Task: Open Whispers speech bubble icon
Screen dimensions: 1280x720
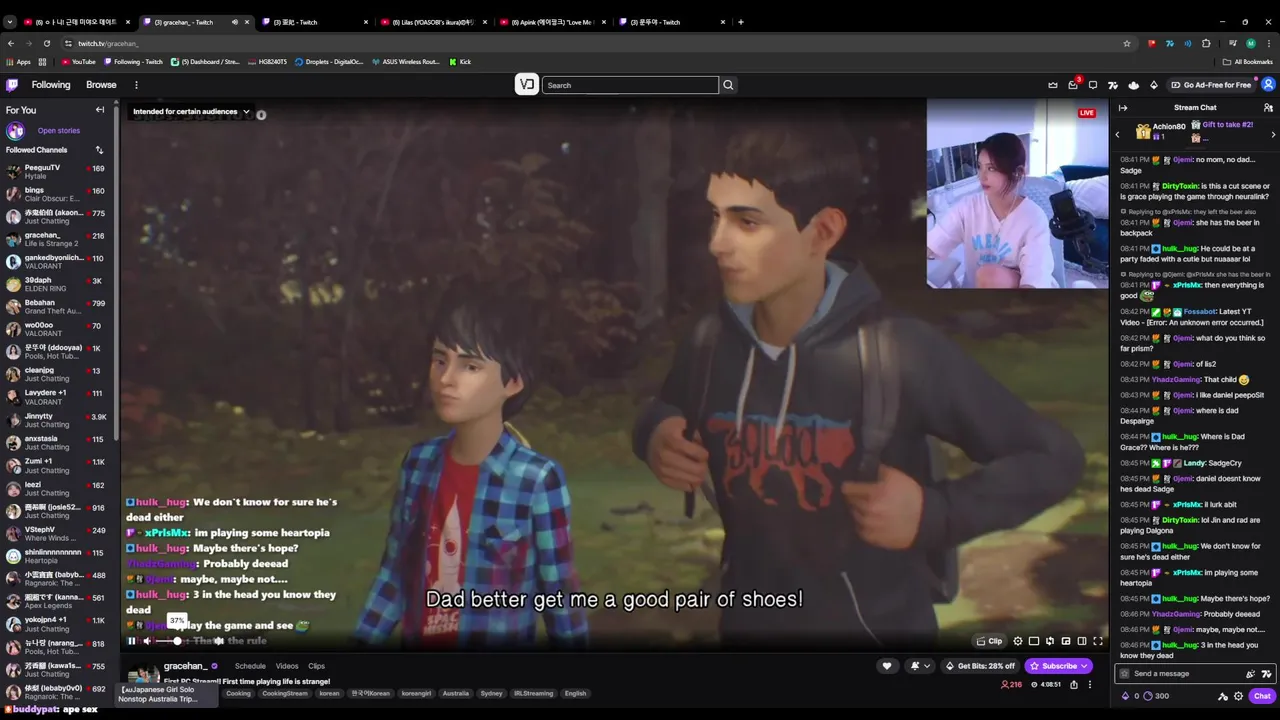Action: [1093, 85]
